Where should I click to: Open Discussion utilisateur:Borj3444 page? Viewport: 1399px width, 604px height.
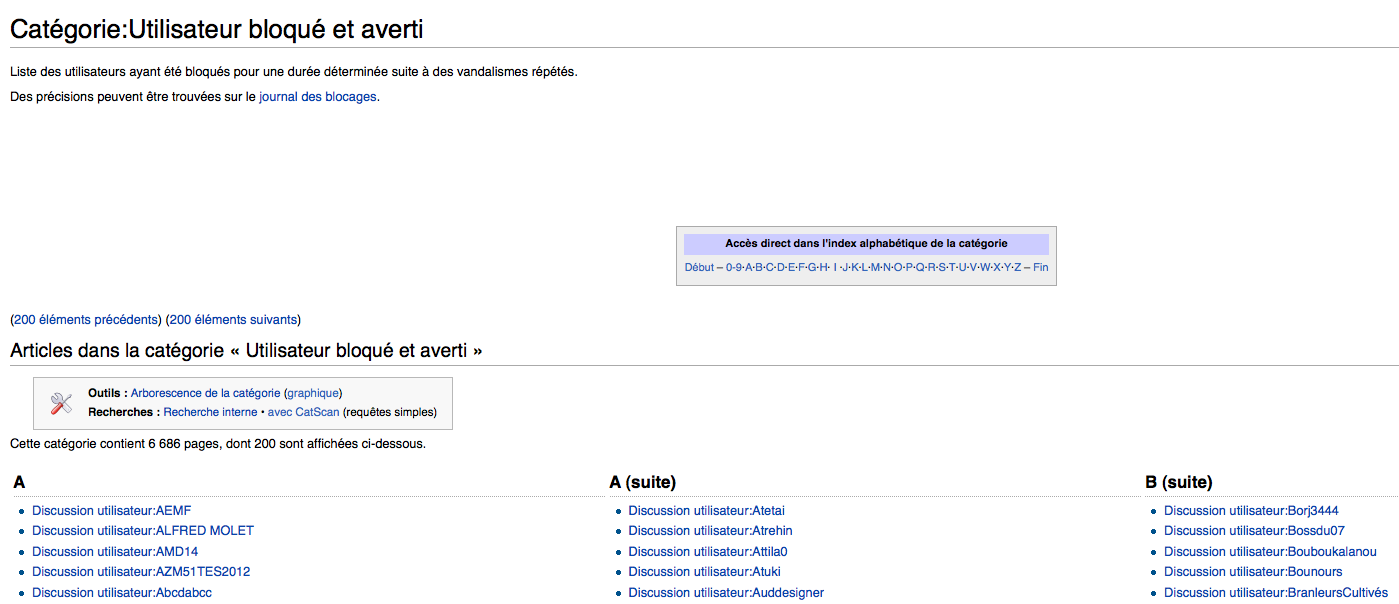click(1251, 511)
